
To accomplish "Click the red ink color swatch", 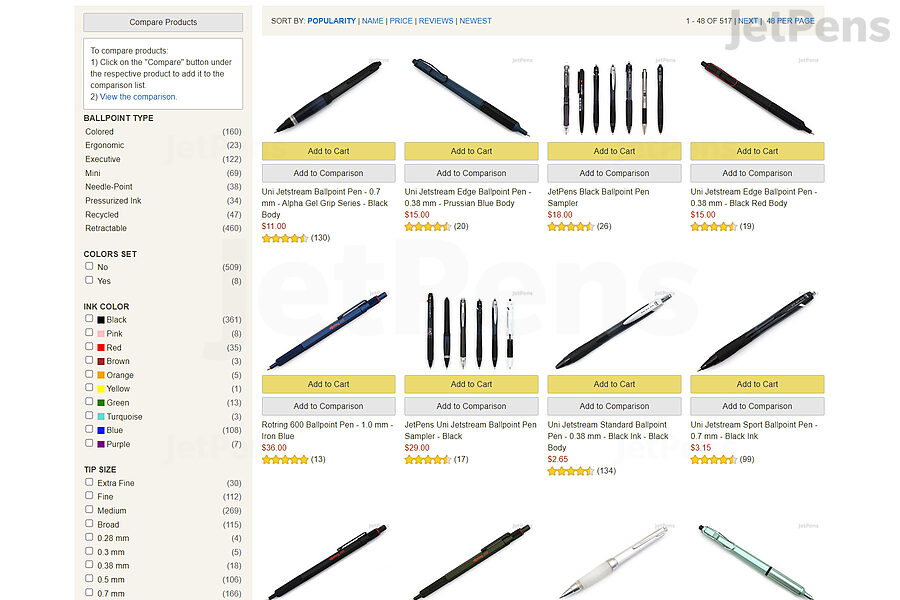I will (101, 348).
